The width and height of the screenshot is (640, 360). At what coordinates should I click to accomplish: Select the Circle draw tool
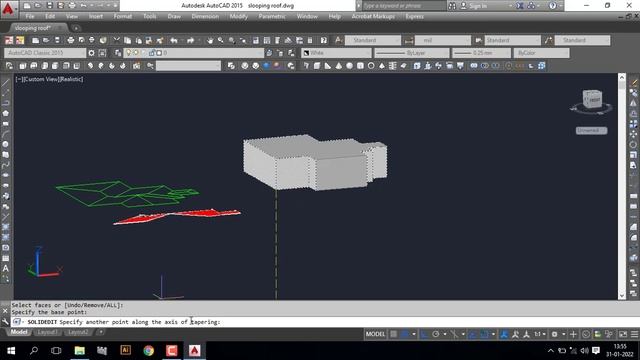click(x=6, y=144)
